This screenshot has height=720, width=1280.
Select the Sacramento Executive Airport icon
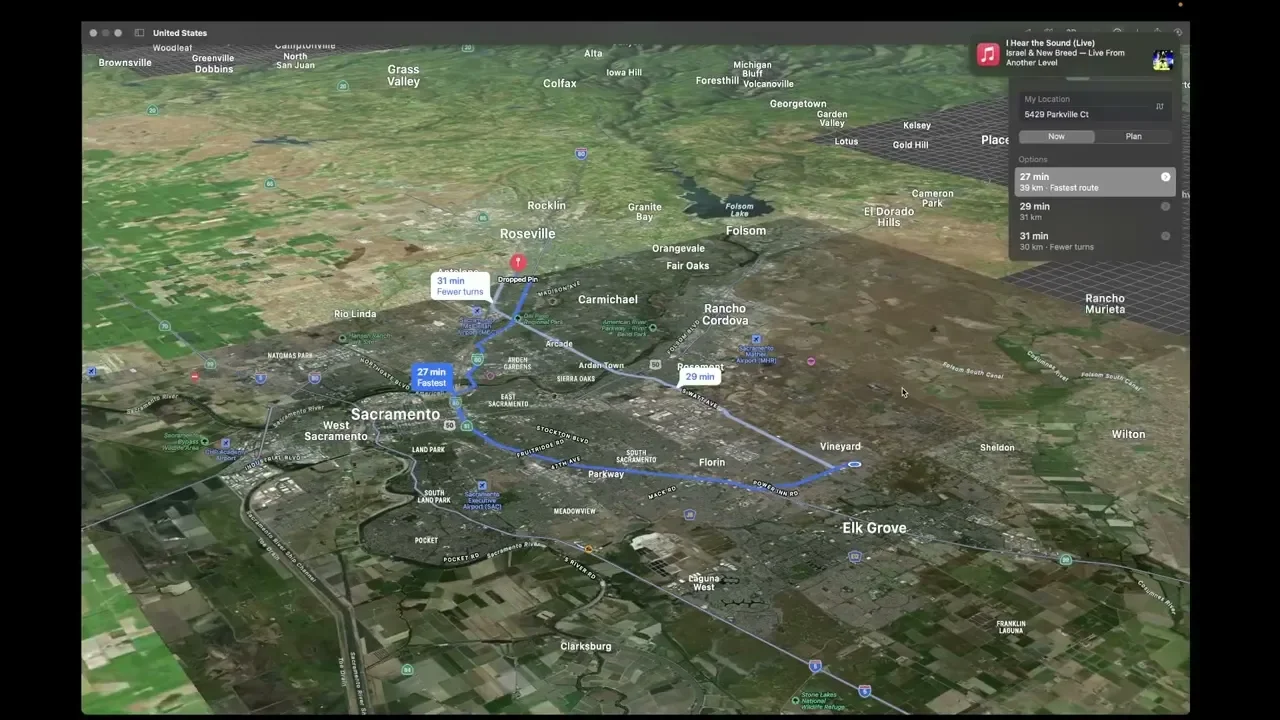point(482,486)
